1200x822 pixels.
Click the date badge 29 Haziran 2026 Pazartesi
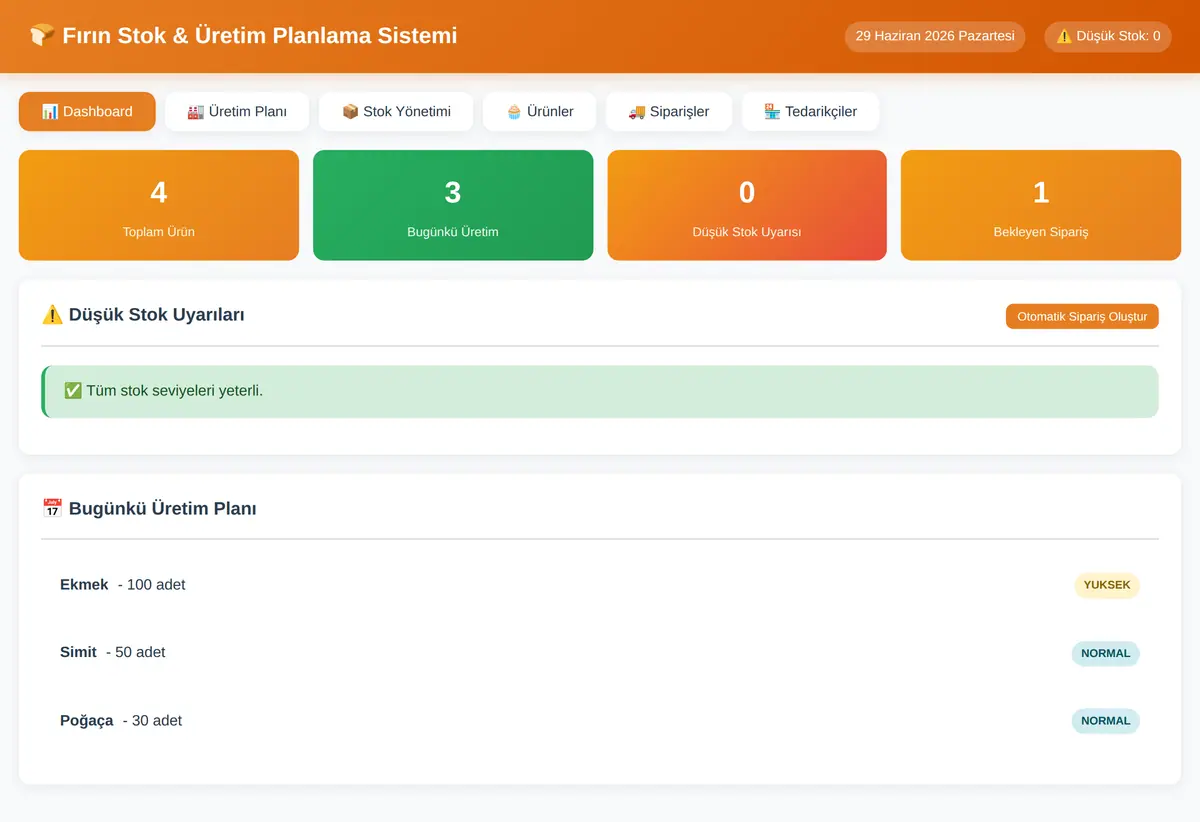(935, 37)
